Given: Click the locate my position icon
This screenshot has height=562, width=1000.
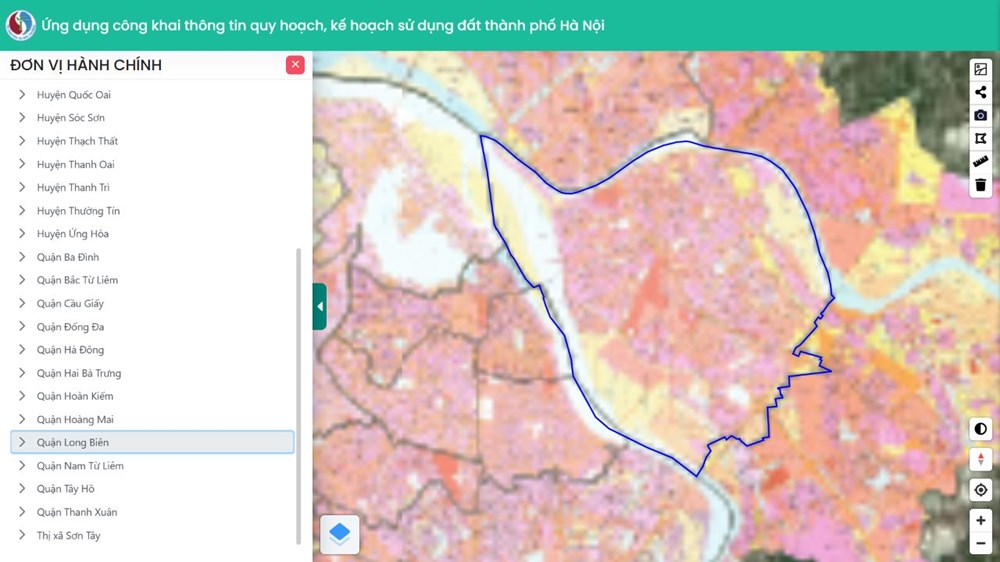Looking at the screenshot, I should click(x=980, y=490).
